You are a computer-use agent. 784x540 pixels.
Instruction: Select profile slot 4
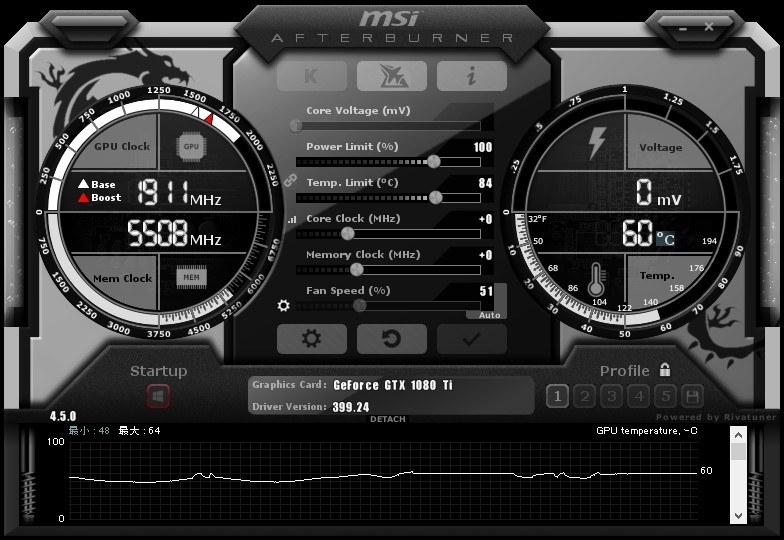point(638,396)
